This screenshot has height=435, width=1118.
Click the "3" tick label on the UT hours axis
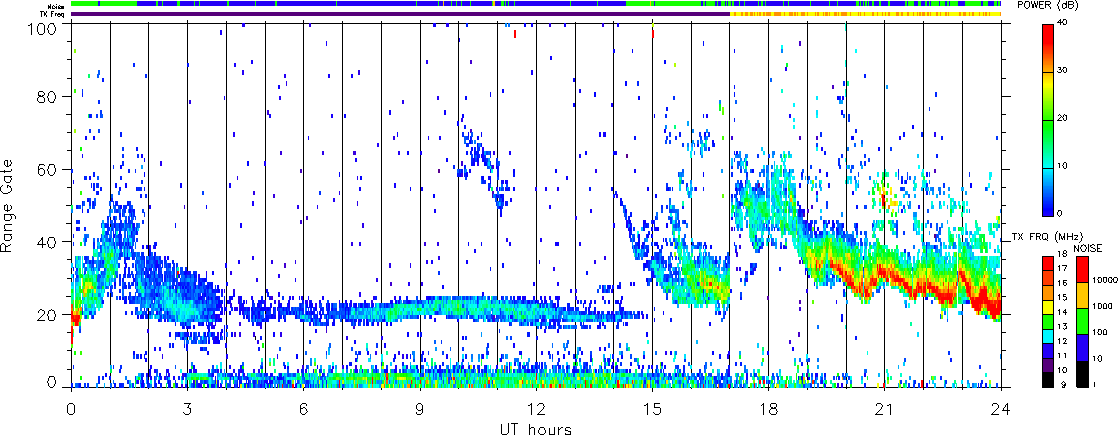(x=188, y=409)
